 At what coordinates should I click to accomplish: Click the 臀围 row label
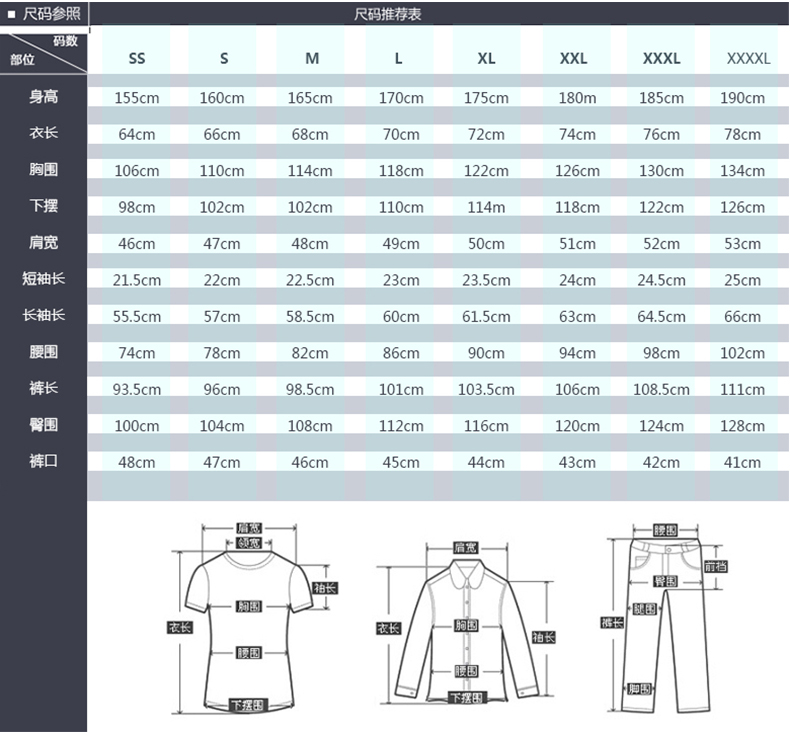pyautogui.click(x=43, y=425)
